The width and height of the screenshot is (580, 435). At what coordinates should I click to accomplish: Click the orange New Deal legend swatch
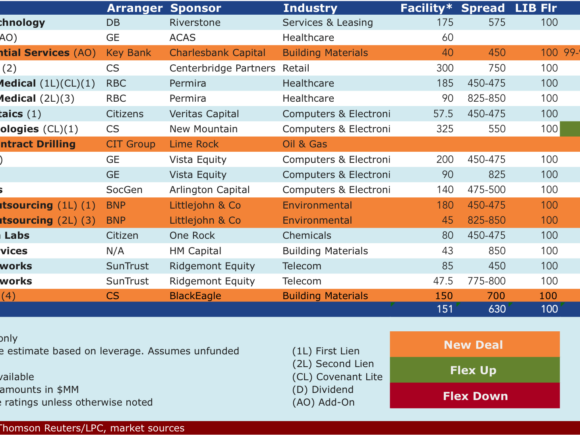pyautogui.click(x=475, y=344)
